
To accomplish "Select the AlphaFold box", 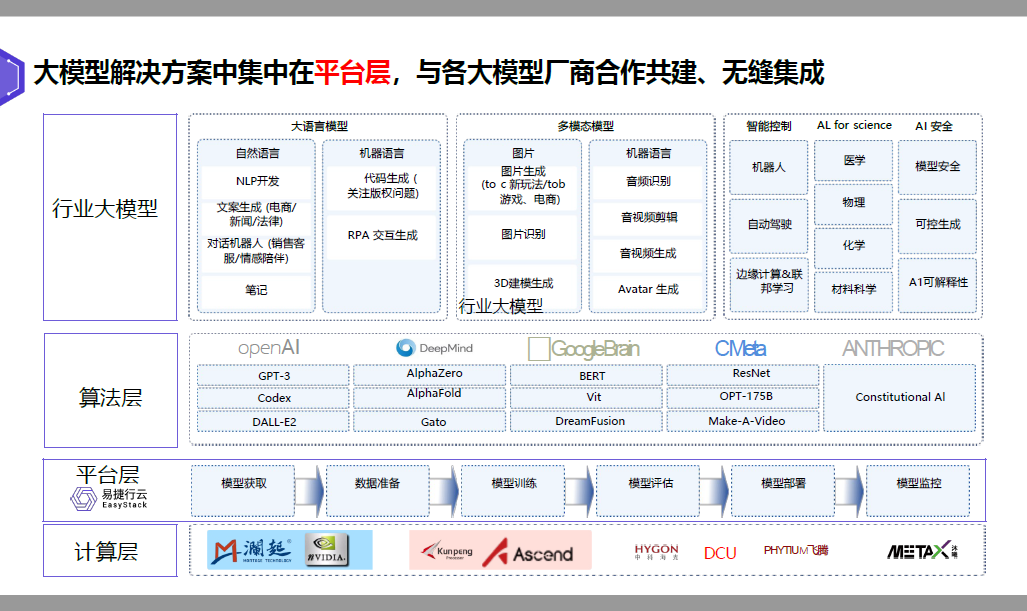I will 430,398.
